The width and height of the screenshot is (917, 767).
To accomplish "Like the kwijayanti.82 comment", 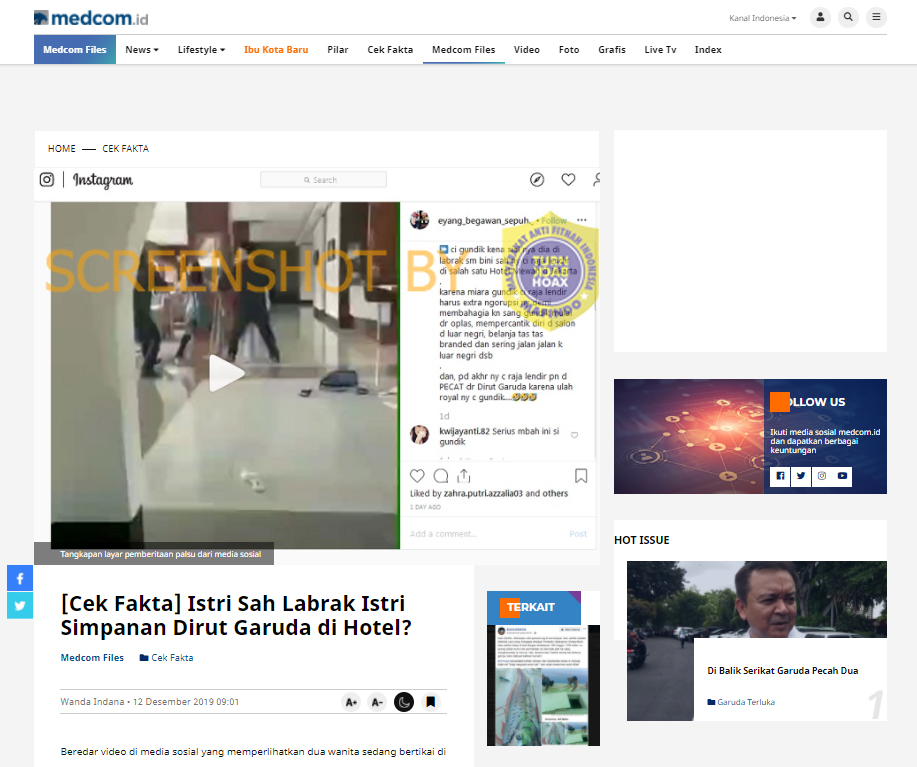I will tap(574, 434).
